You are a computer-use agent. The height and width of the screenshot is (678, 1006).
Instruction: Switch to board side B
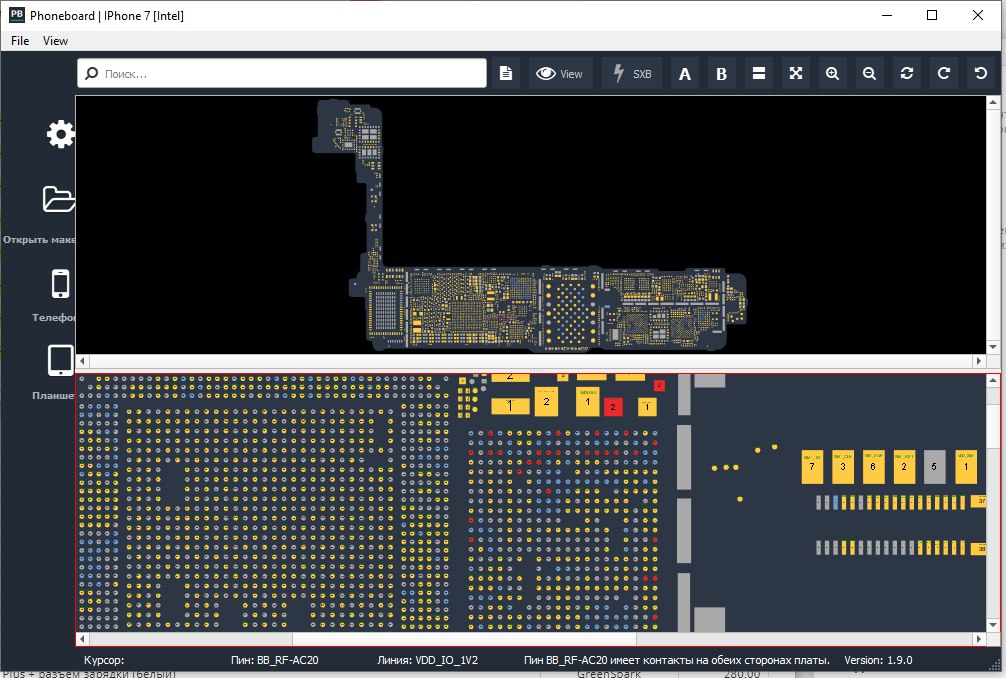pos(721,74)
